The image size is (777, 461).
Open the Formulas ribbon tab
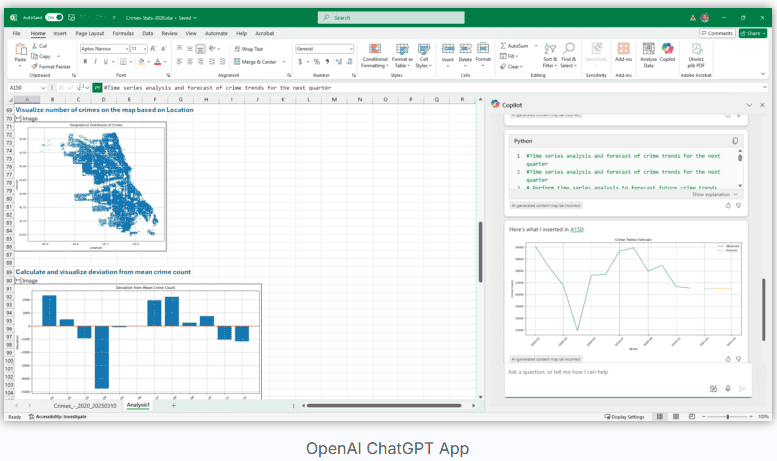click(x=123, y=33)
